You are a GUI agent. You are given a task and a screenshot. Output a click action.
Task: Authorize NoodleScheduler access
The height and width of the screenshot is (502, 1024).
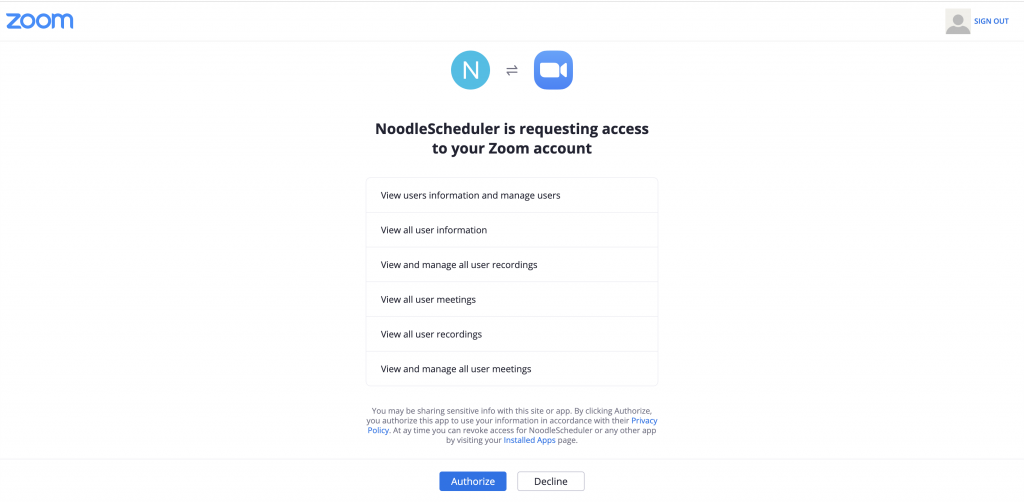click(473, 481)
